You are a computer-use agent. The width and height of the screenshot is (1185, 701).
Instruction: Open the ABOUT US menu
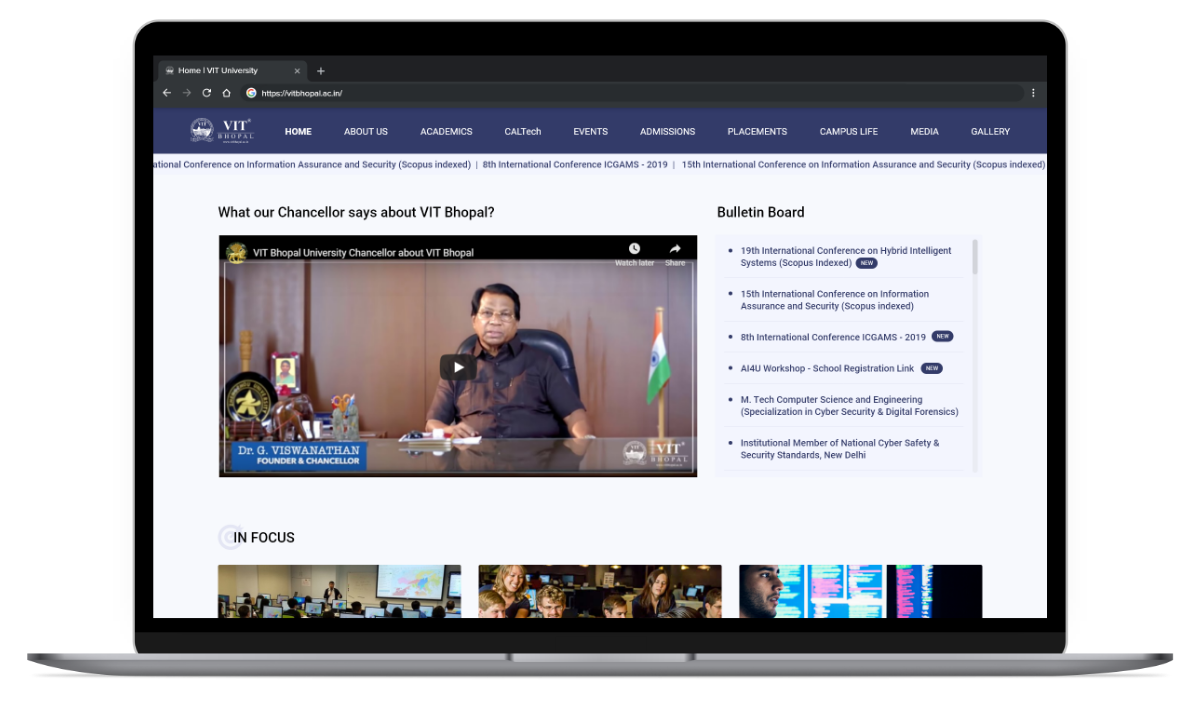tap(366, 131)
